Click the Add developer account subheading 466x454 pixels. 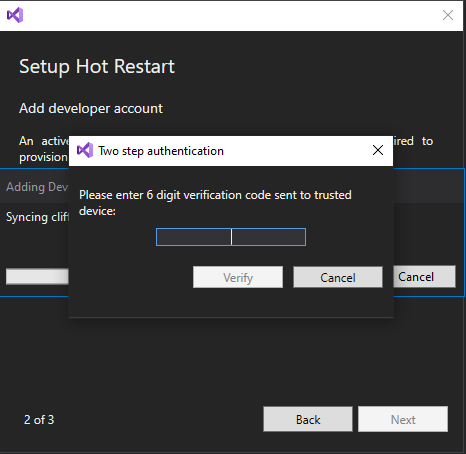pyautogui.click(x=91, y=109)
